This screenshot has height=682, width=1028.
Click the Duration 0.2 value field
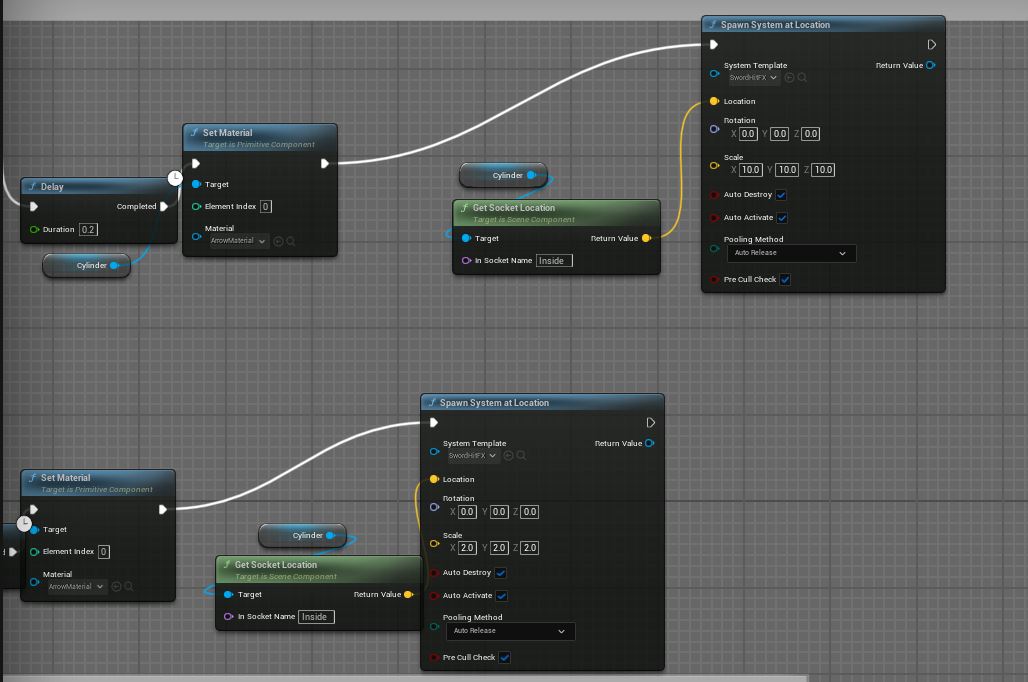pos(88,230)
